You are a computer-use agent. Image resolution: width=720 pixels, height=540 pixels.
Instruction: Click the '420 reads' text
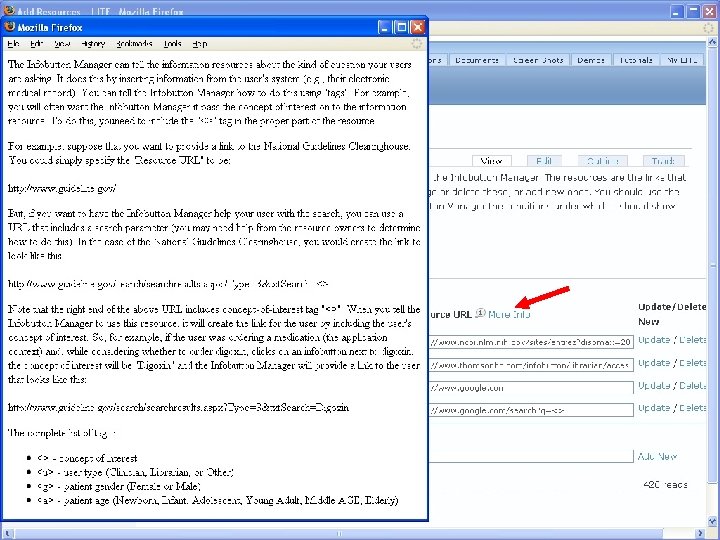tap(665, 484)
